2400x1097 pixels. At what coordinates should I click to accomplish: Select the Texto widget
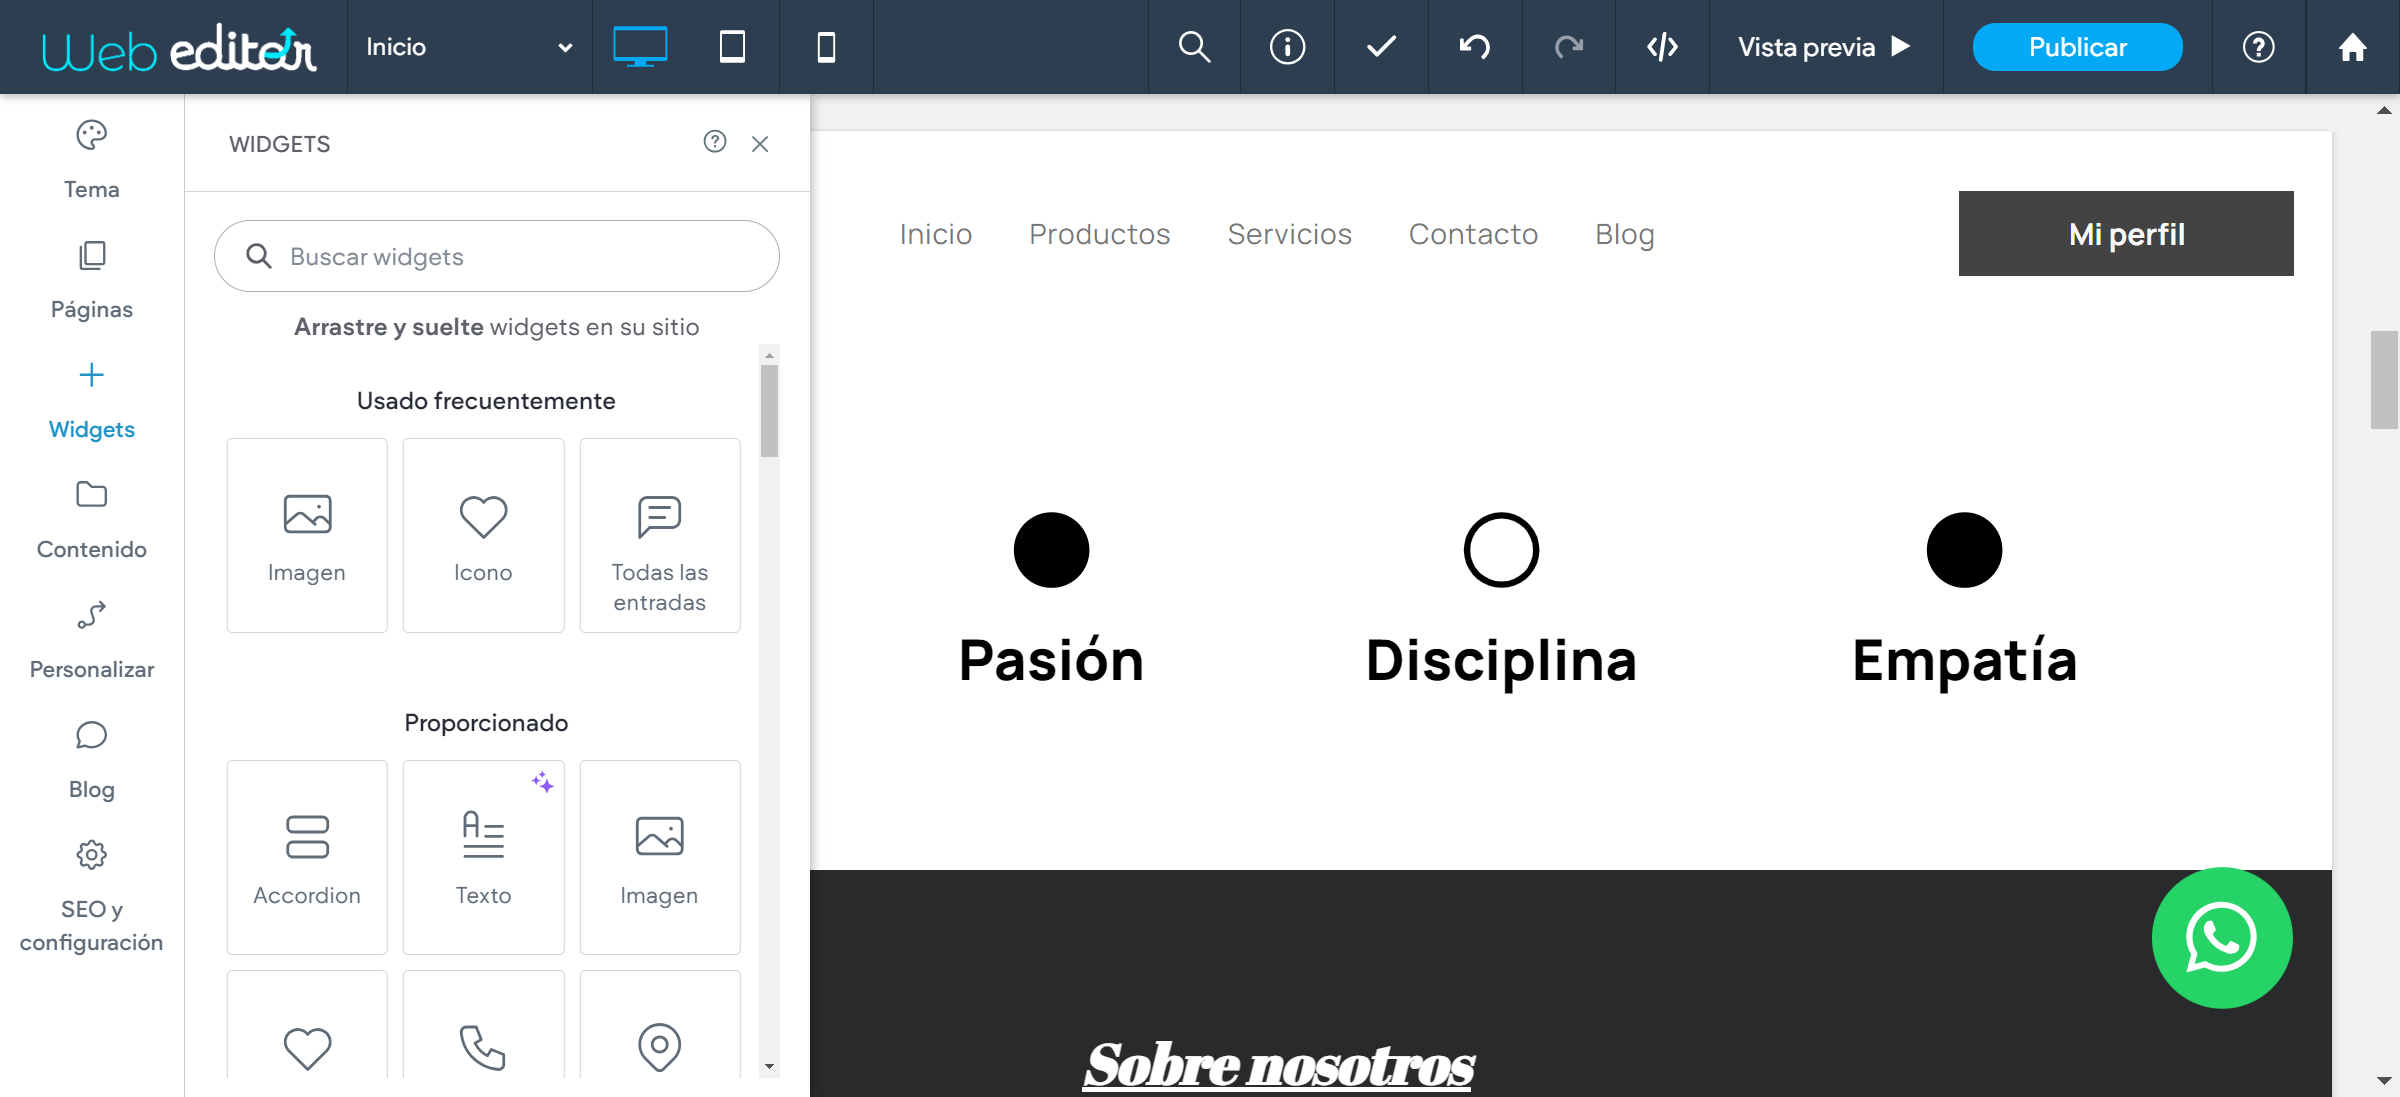tap(483, 857)
